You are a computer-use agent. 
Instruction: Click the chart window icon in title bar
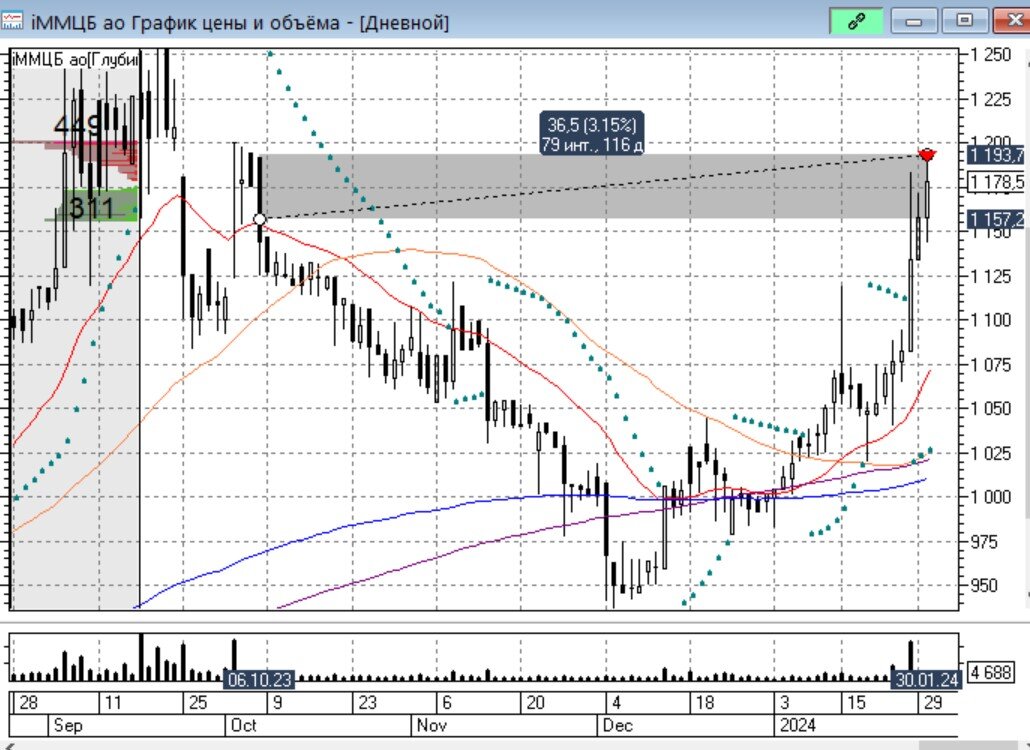click(x=11, y=22)
